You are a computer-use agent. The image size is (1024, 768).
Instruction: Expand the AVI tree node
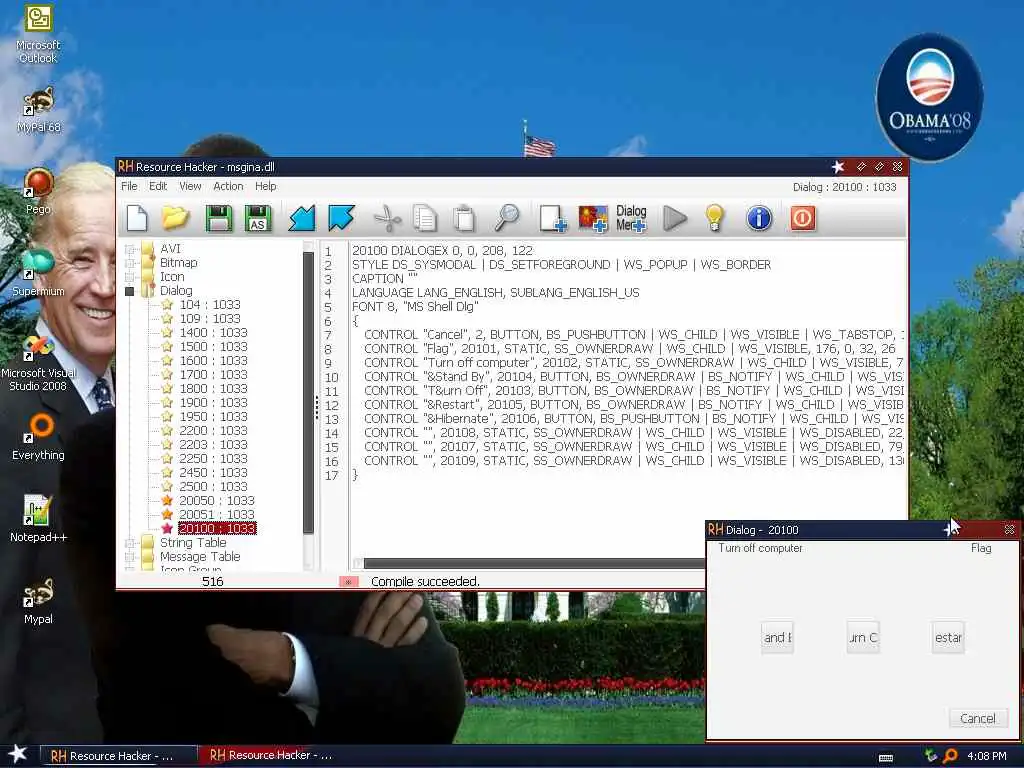129,249
